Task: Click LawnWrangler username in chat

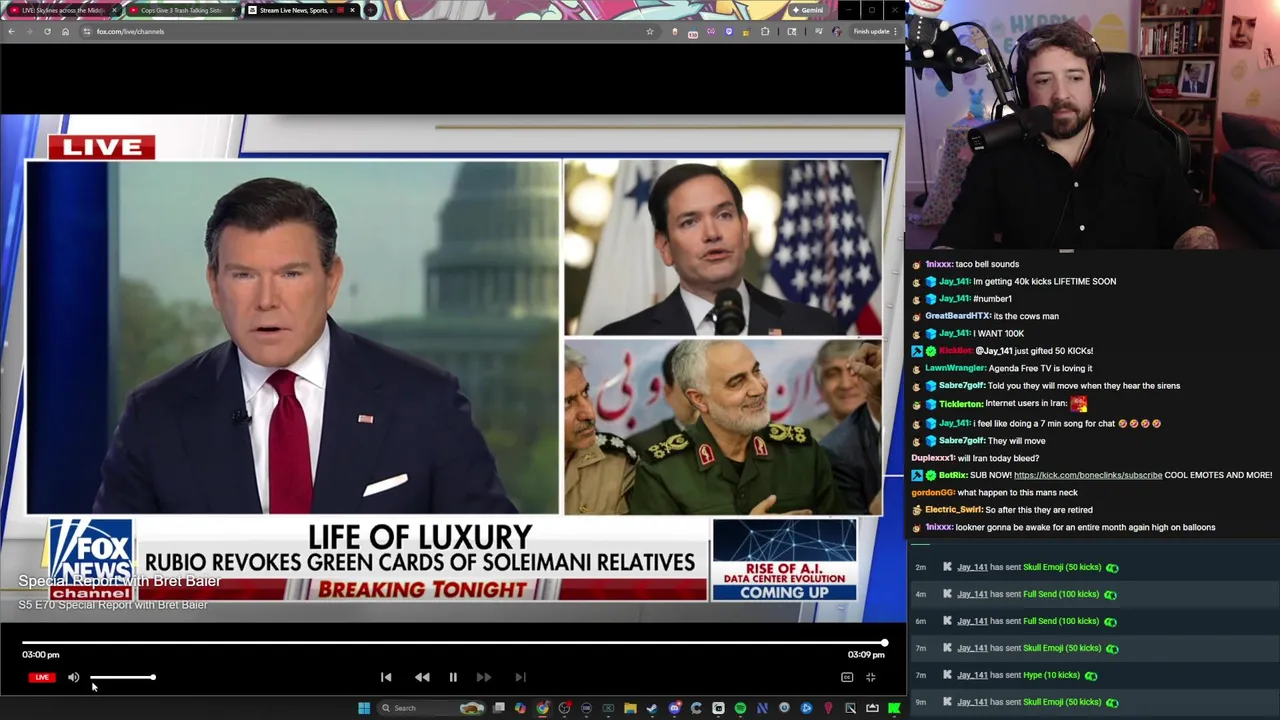Action: pyautogui.click(x=955, y=368)
